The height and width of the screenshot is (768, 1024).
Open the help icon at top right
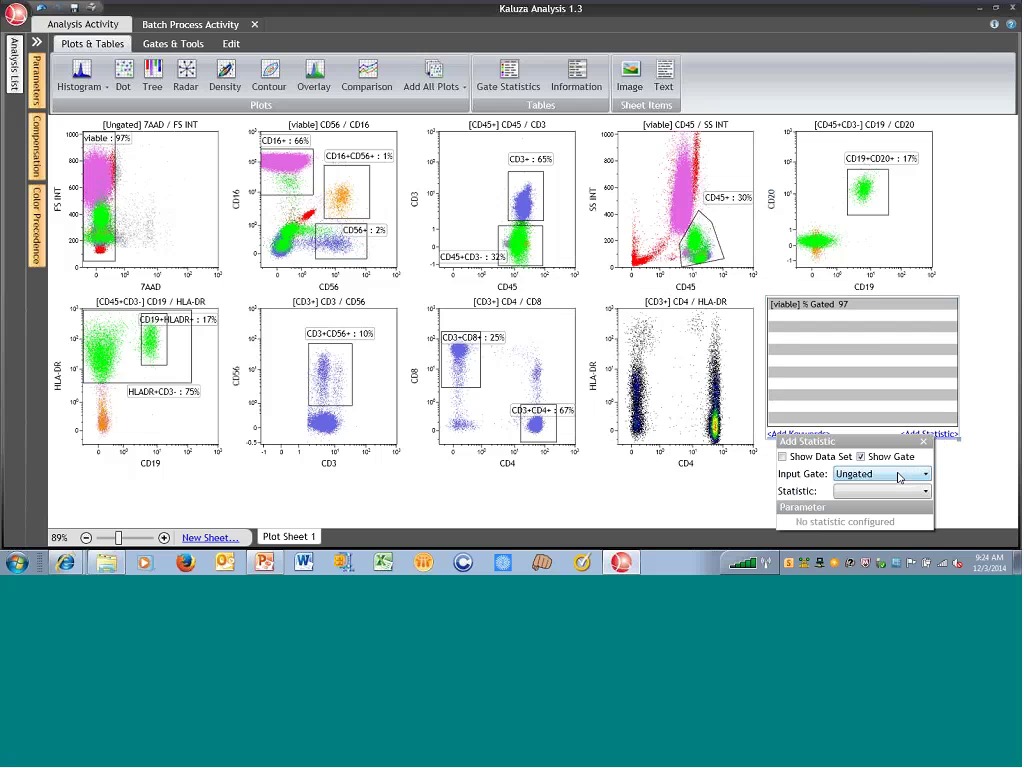[x=1010, y=24]
